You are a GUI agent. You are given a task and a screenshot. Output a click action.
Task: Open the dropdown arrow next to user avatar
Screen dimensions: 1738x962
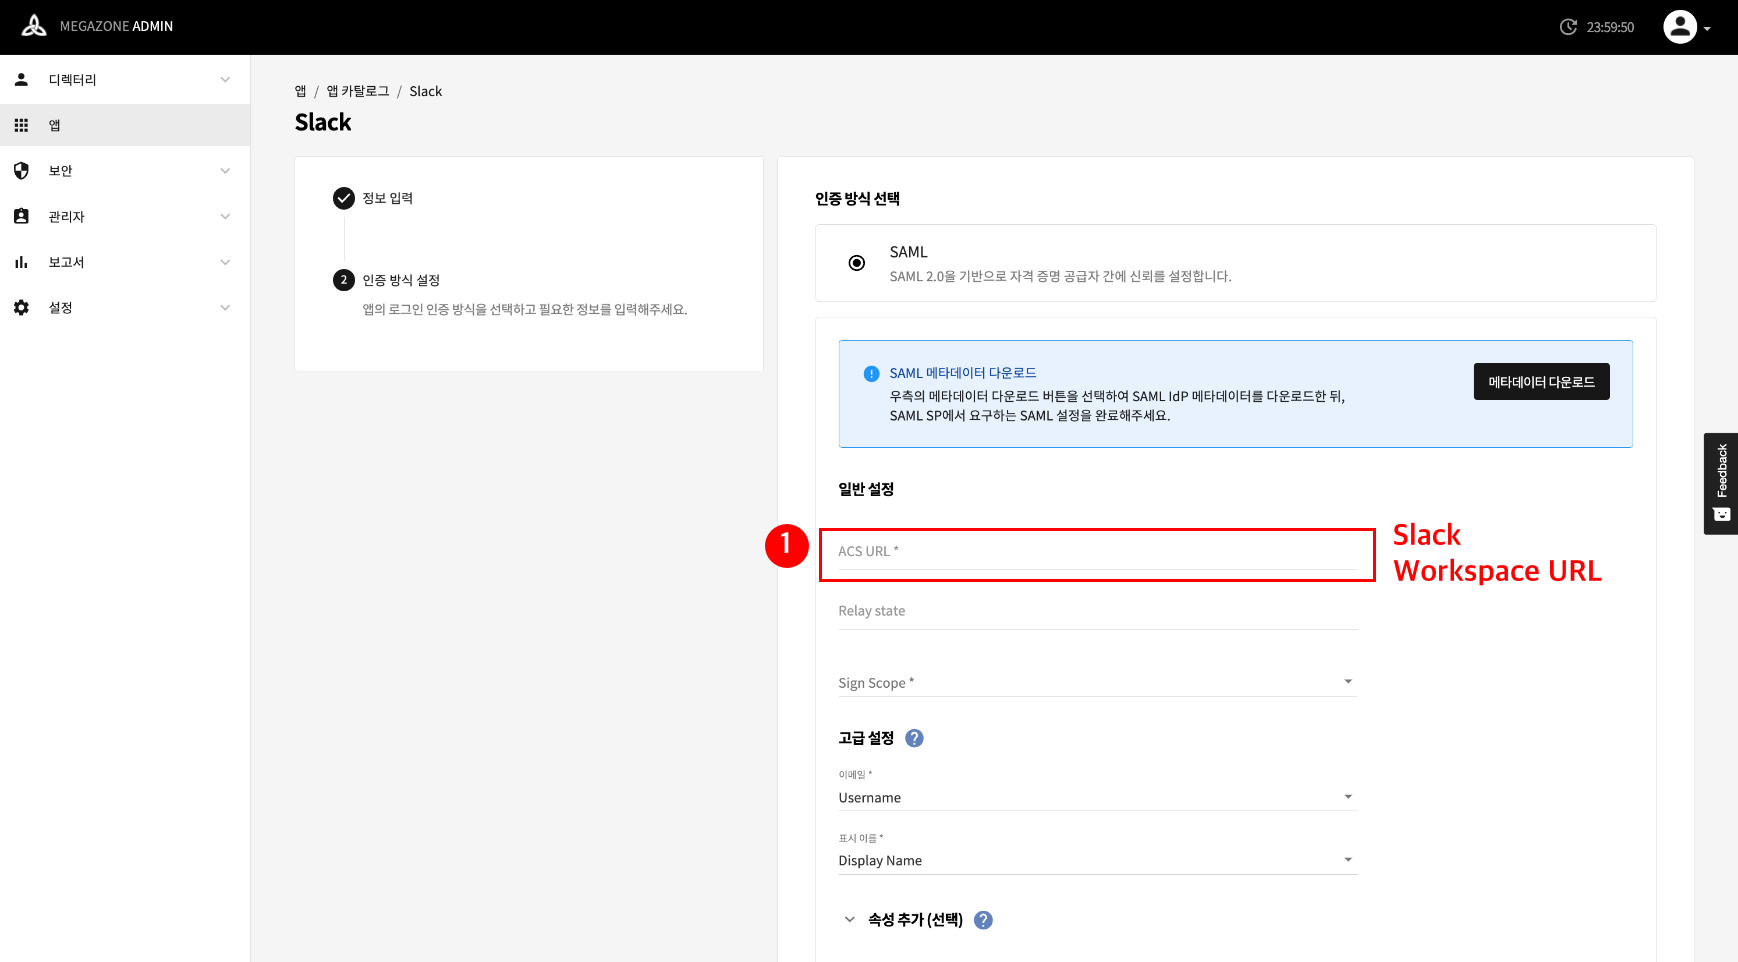click(x=1707, y=29)
